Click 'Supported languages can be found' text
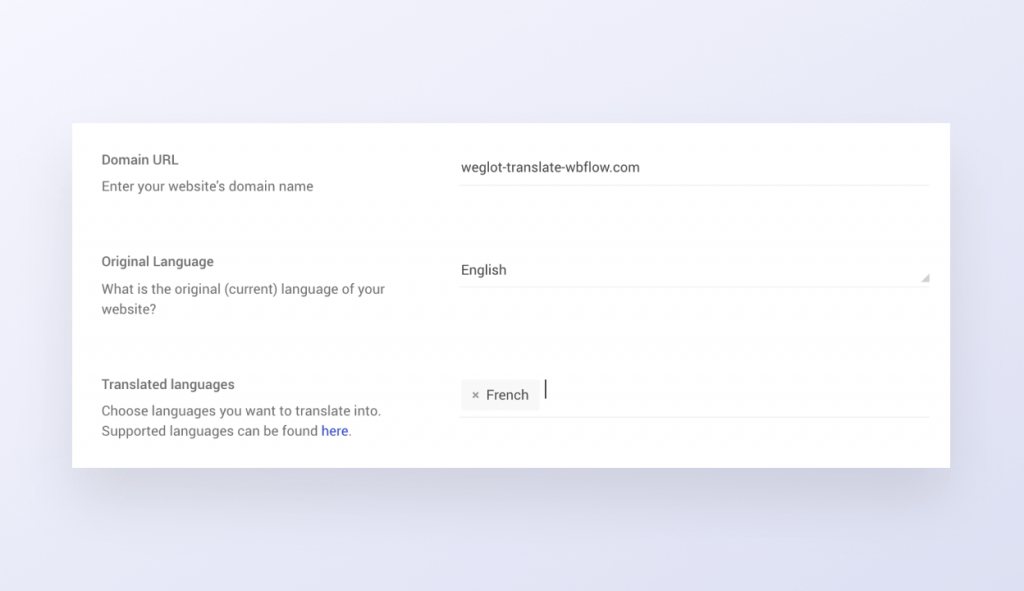Screen dimensions: 1024x591 point(210,431)
